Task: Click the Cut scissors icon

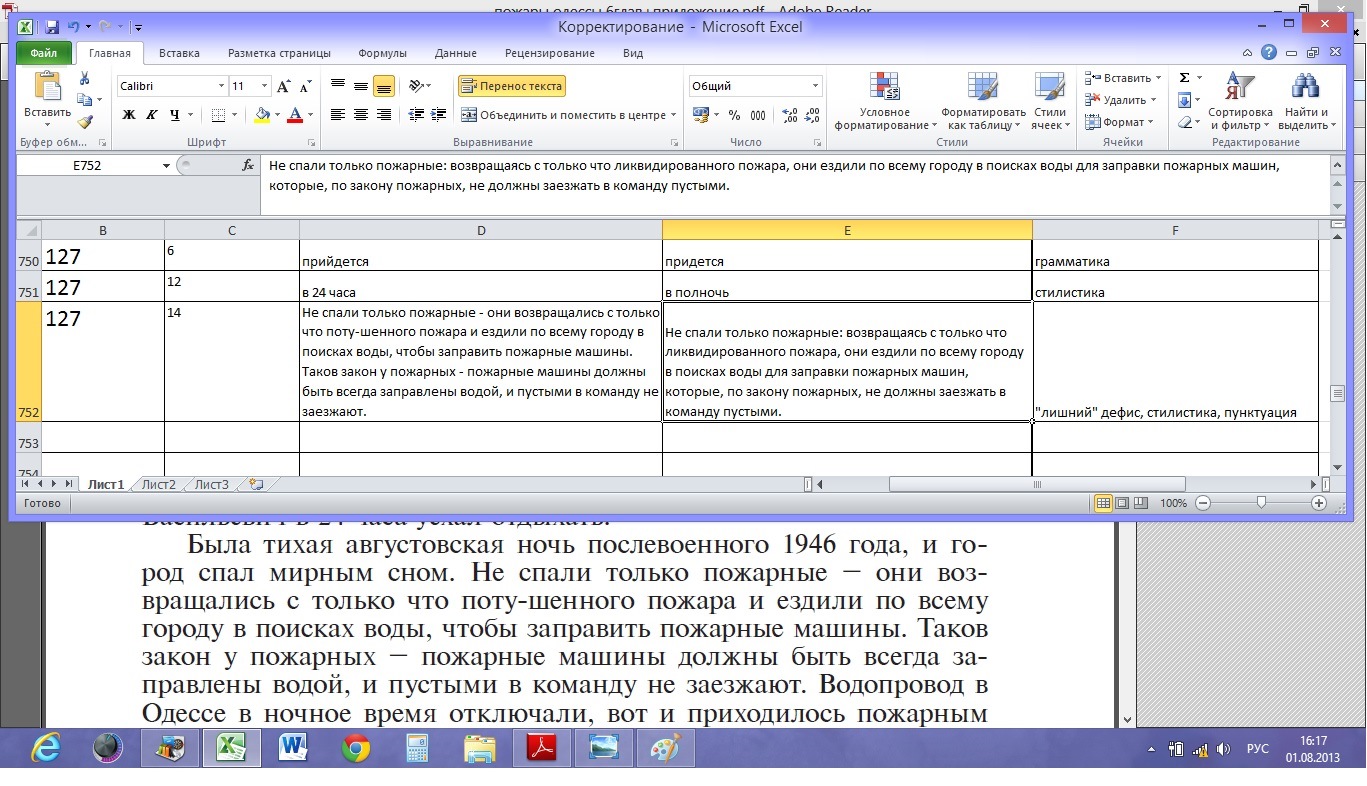Action: pos(85,79)
